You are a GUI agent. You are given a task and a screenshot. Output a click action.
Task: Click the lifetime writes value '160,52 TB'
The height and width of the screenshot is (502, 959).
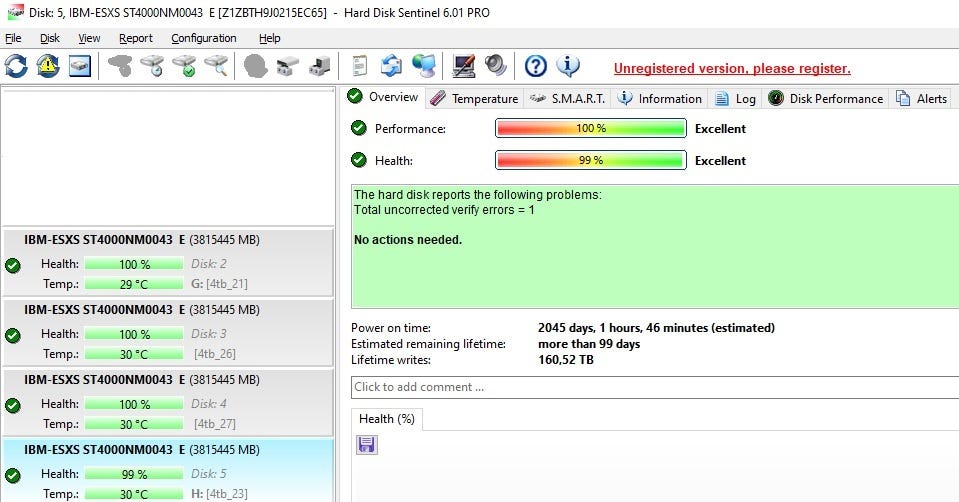pos(566,360)
